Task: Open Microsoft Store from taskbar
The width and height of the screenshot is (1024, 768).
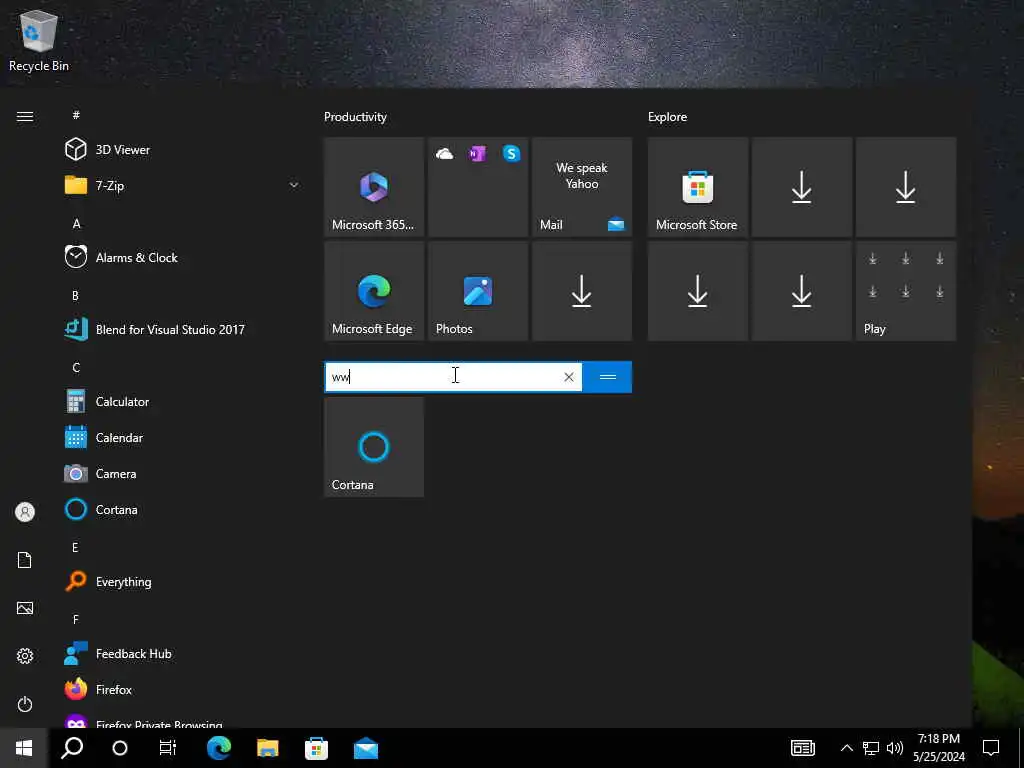Action: pos(317,748)
